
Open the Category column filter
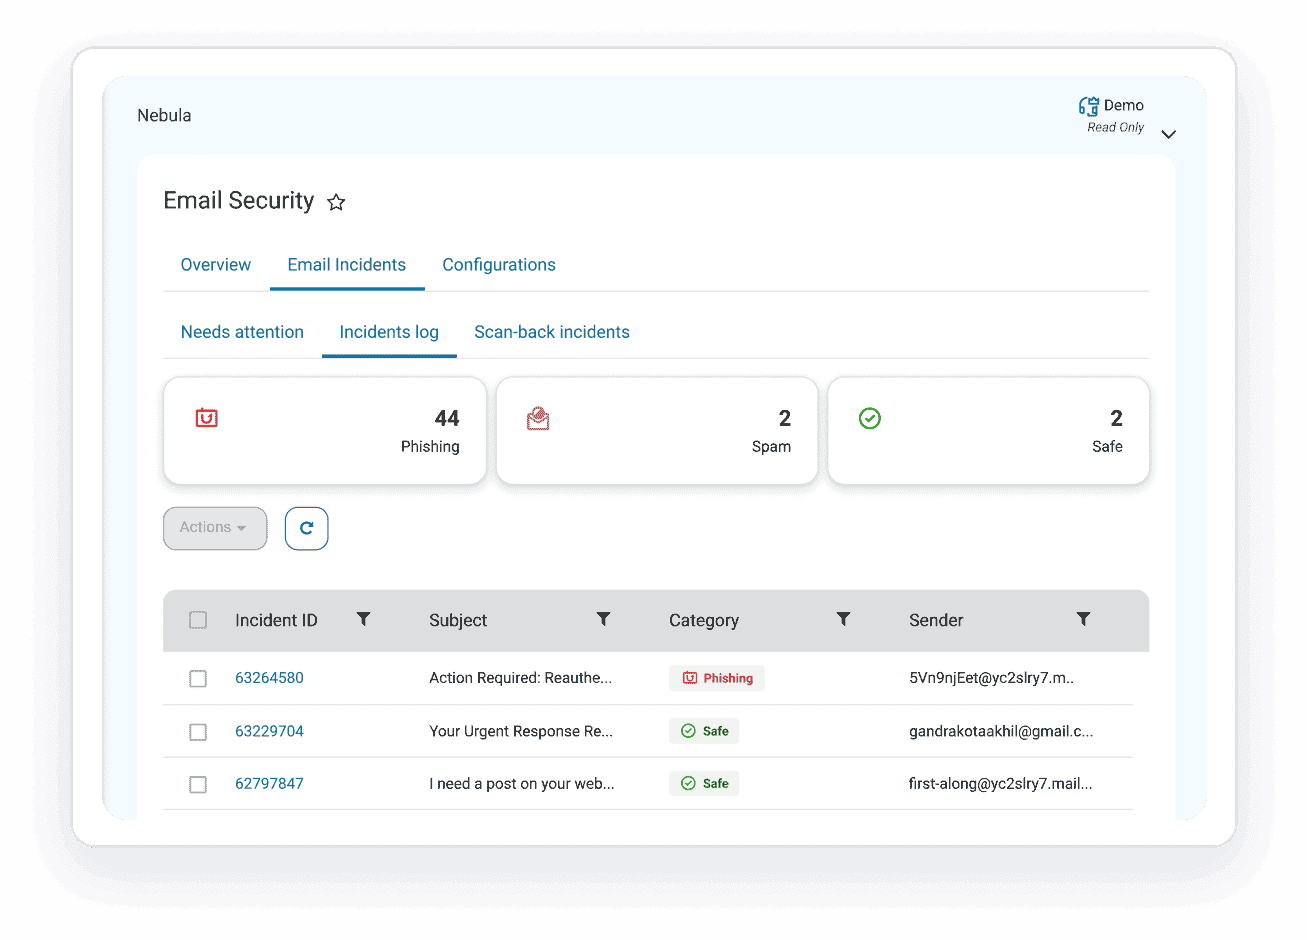[843, 619]
